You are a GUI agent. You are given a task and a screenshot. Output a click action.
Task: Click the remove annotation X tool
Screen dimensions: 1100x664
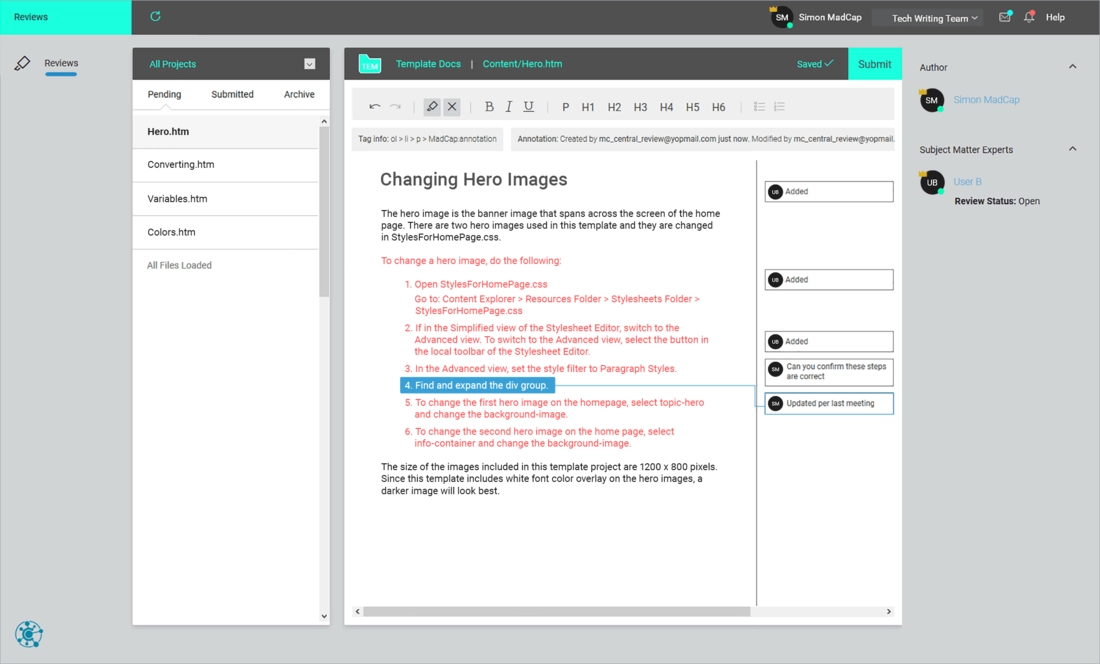[x=452, y=106]
